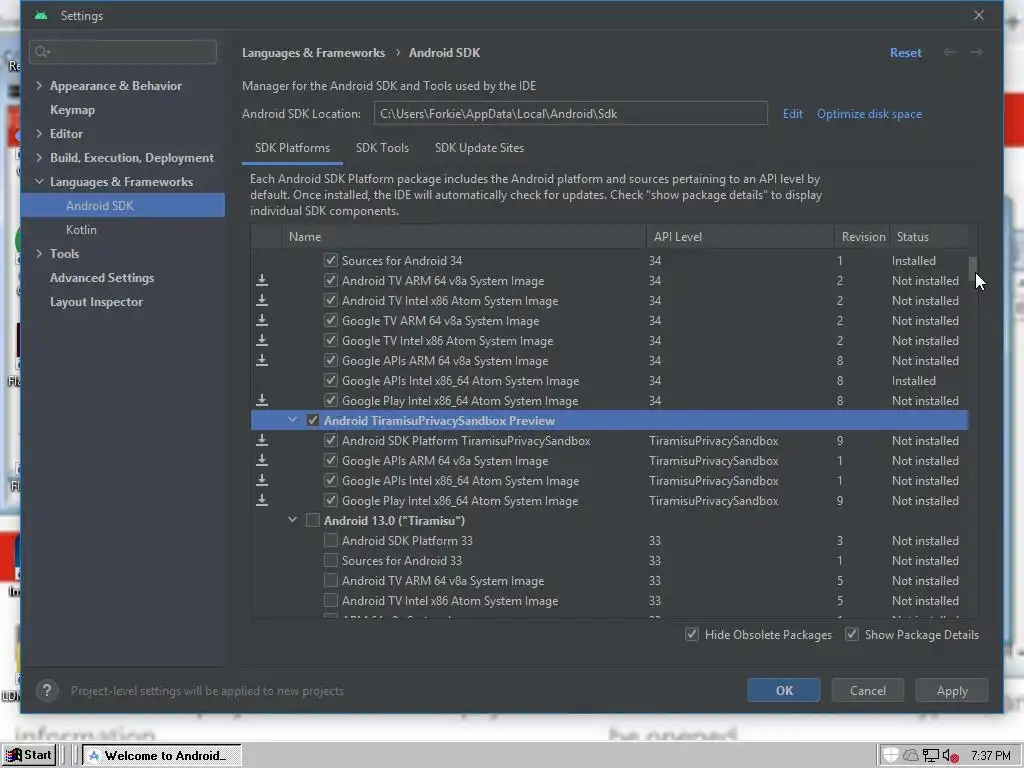Check Android TV Intel x86 Atom System Image 33

pos(331,600)
